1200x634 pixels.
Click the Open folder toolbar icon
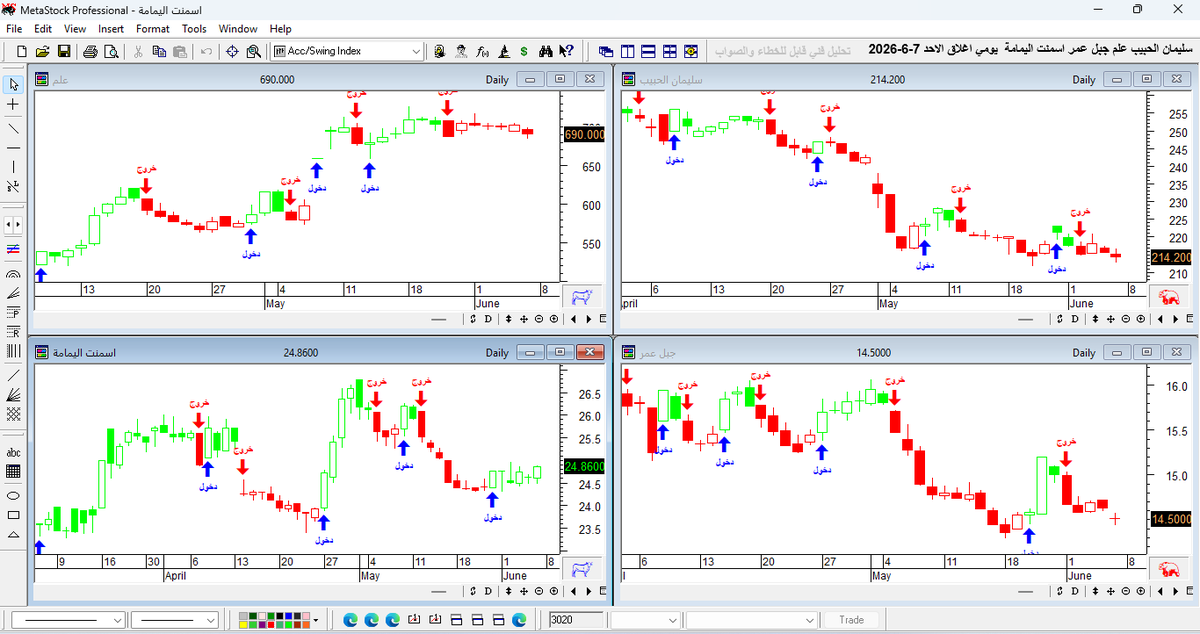coord(43,51)
